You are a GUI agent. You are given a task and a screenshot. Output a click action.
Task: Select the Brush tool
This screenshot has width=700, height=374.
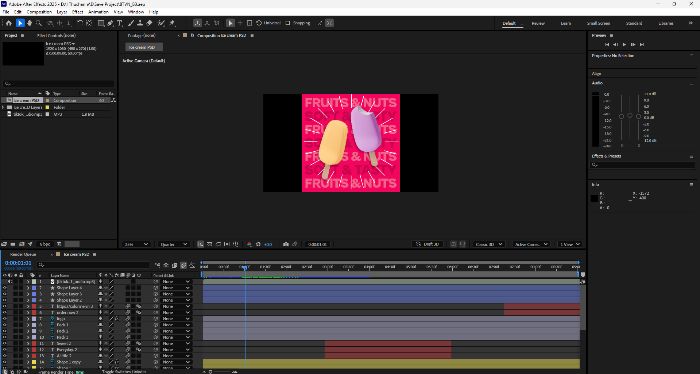131,23
